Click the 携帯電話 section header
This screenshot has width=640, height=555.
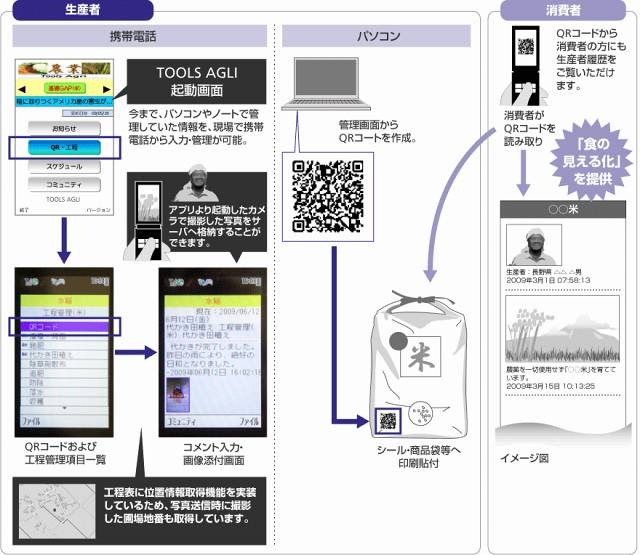coord(140,36)
